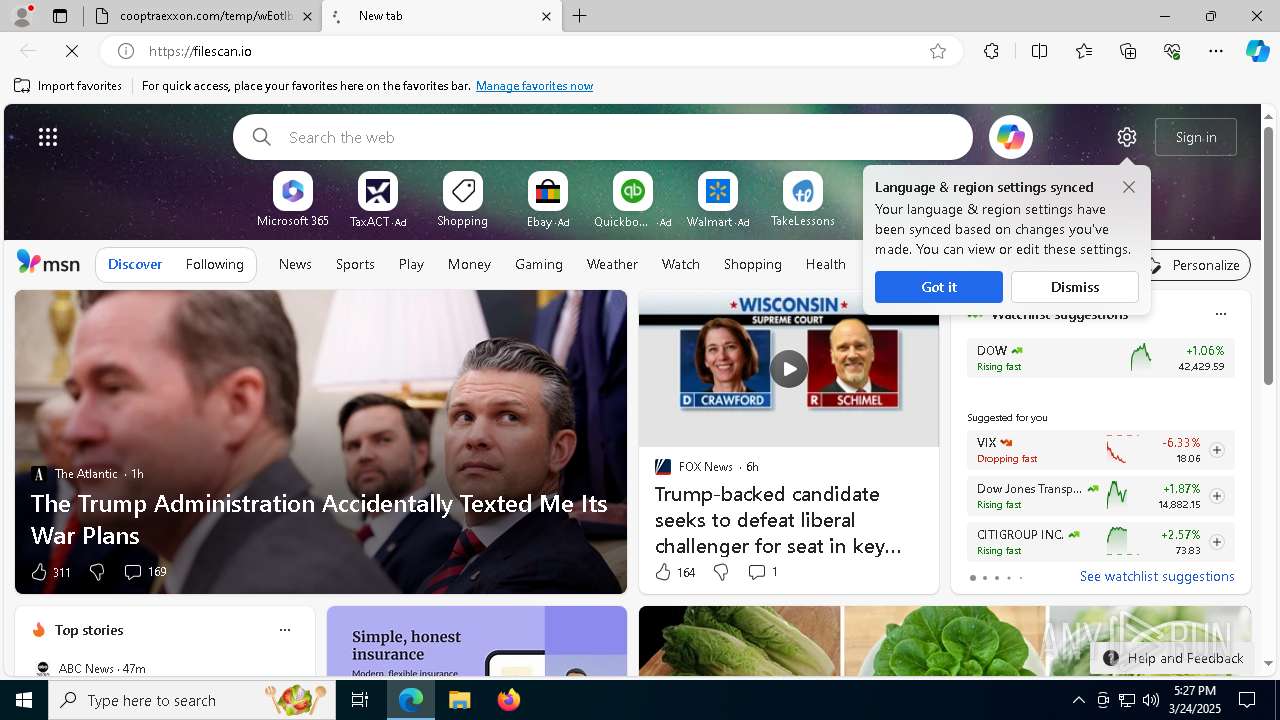Open the Walmart ad shortcut
Image resolution: width=1280 pixels, height=720 pixels.
[717, 200]
